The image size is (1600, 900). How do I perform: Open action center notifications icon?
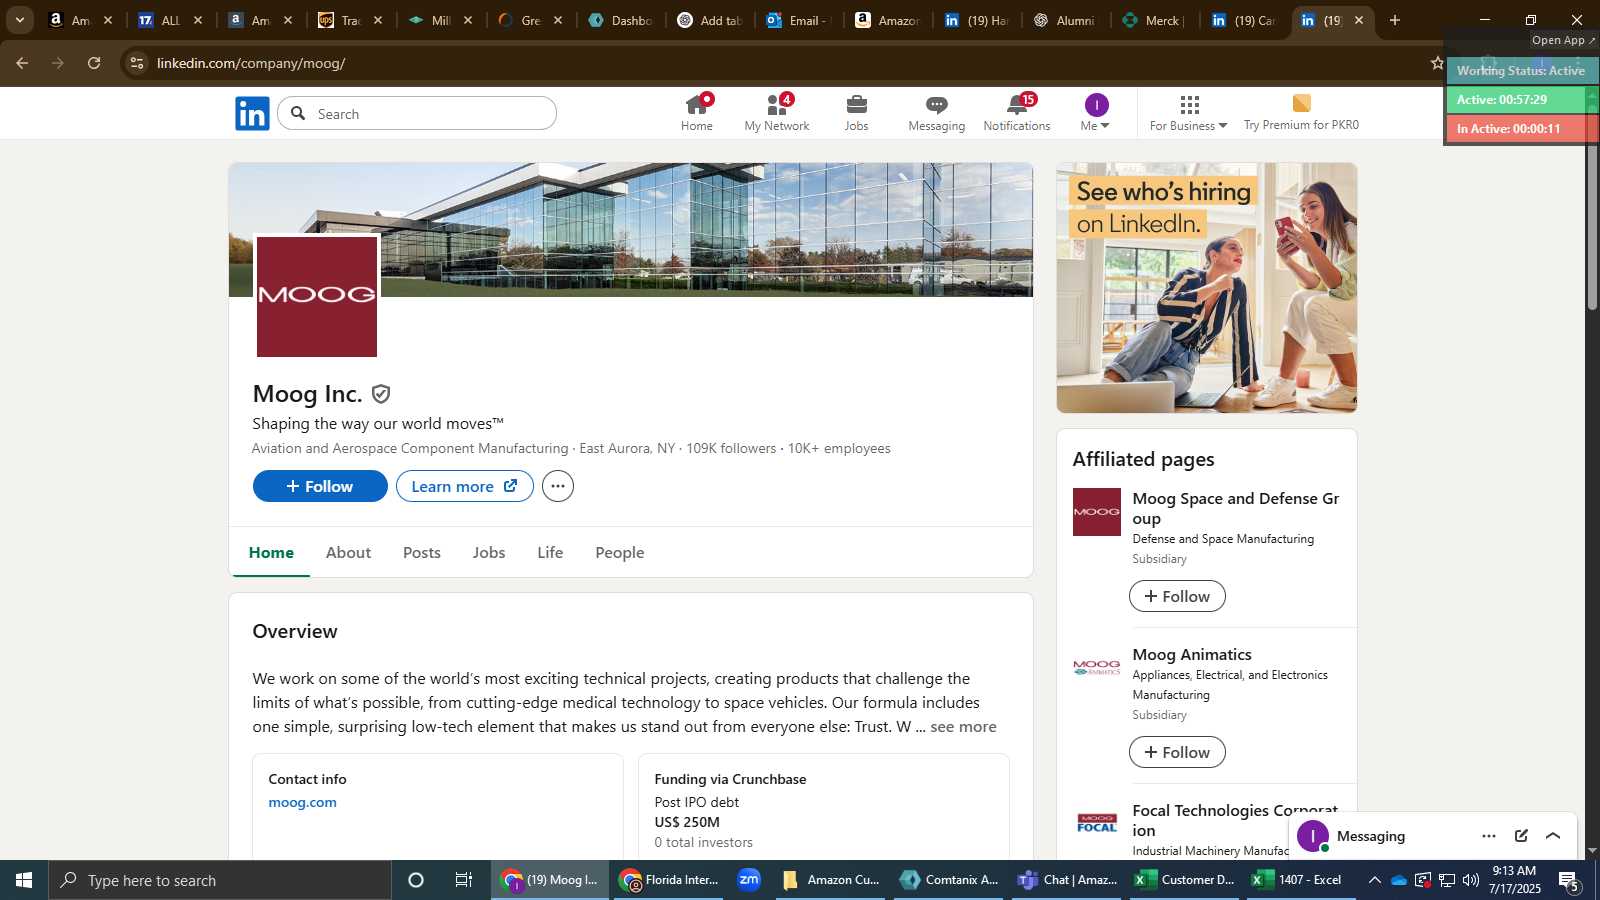pos(1568,880)
